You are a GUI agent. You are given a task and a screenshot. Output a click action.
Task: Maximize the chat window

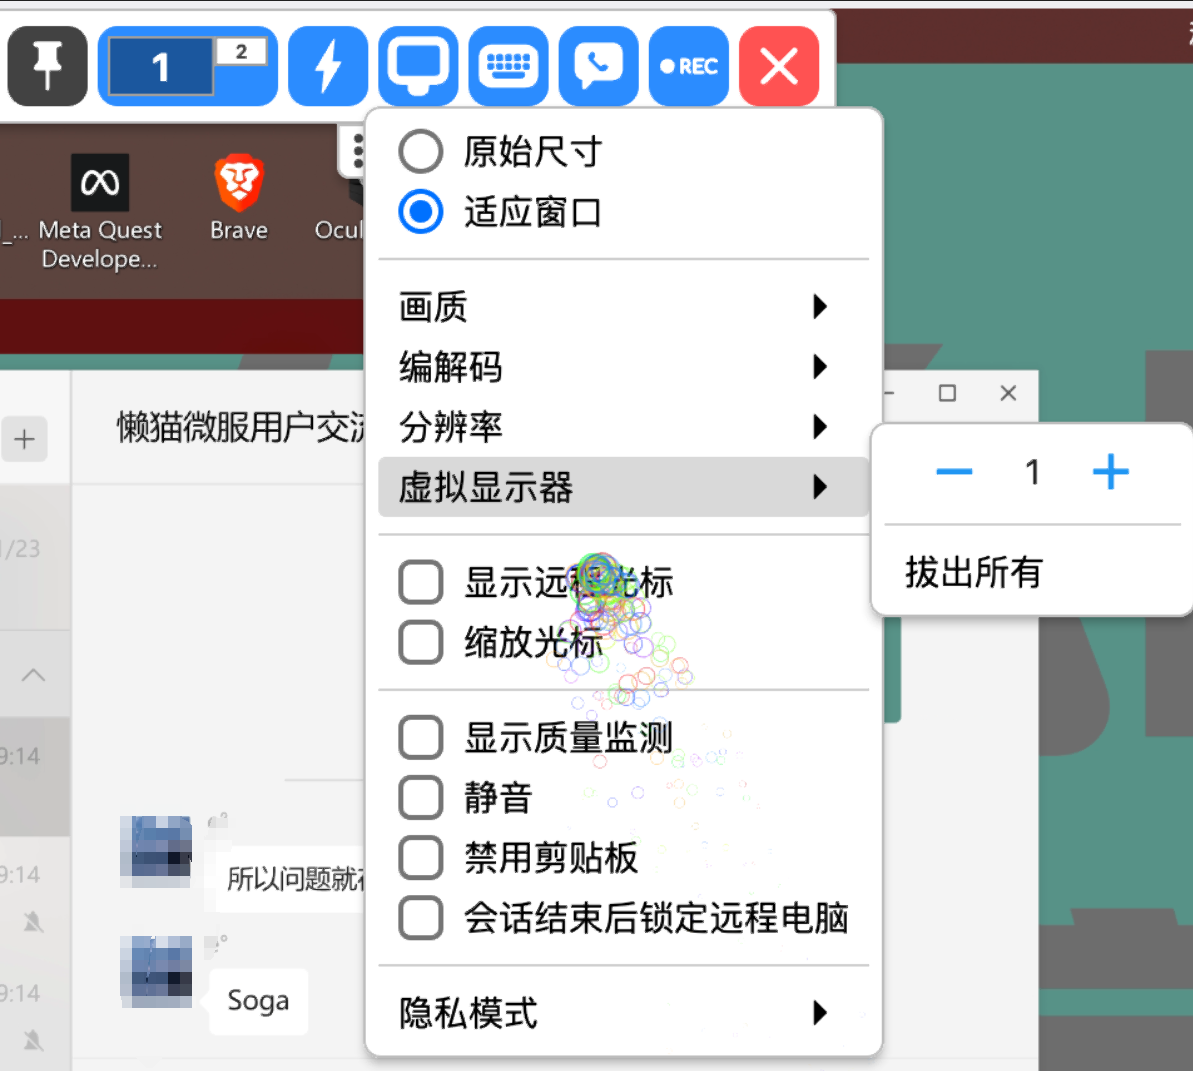(x=947, y=393)
